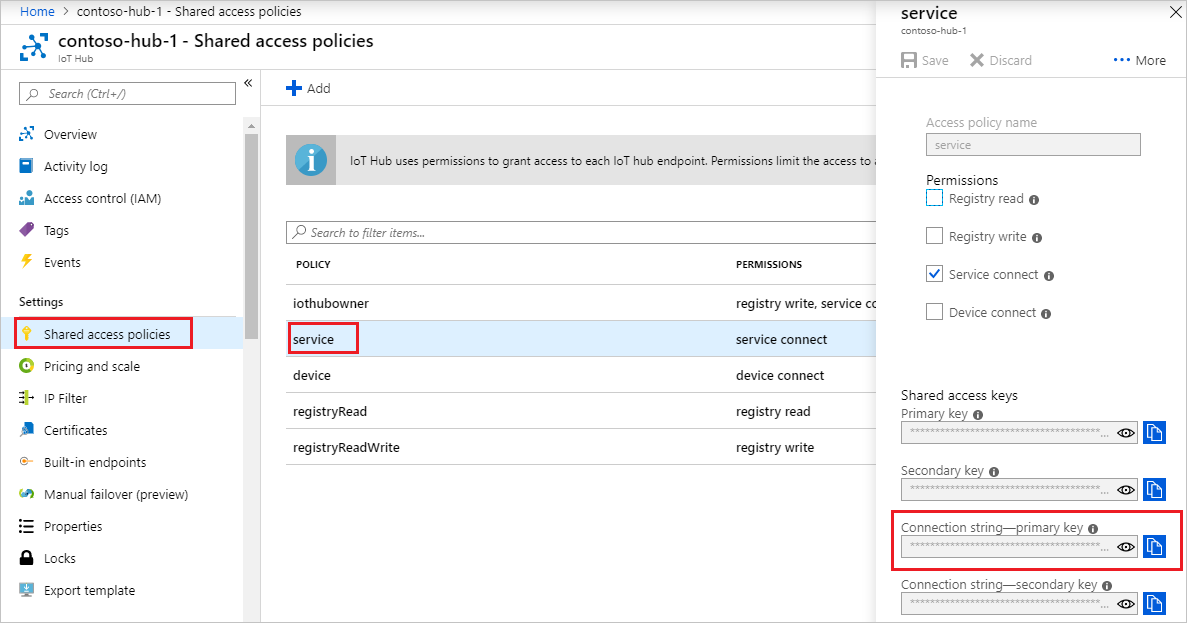Open the More options menu
This screenshot has width=1187, height=623.
pyautogui.click(x=1139, y=60)
